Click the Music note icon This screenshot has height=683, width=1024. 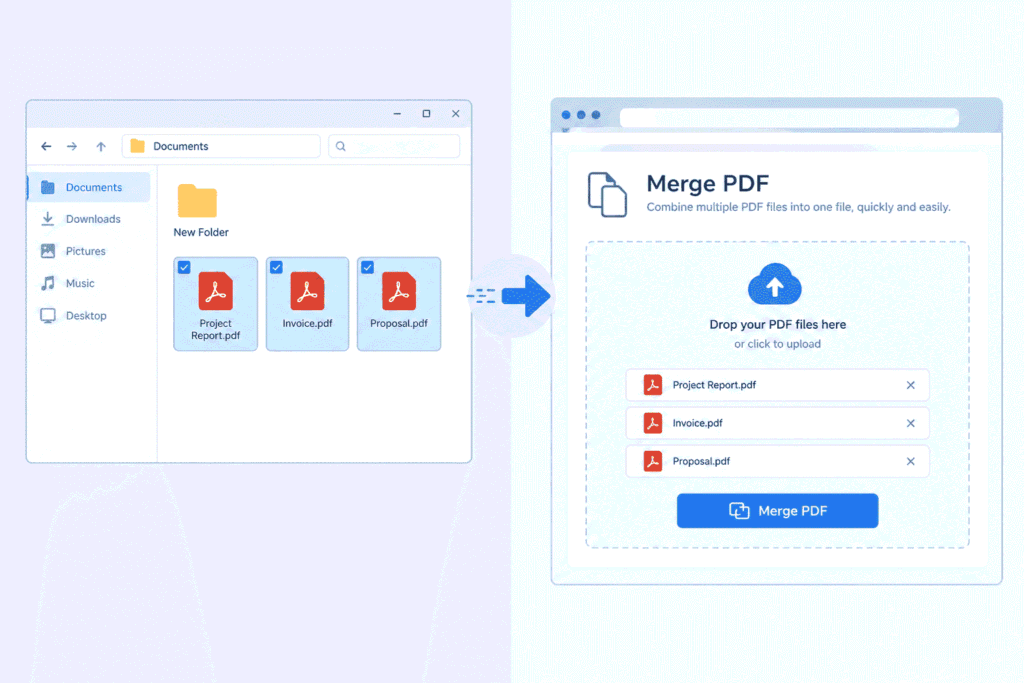[48, 283]
